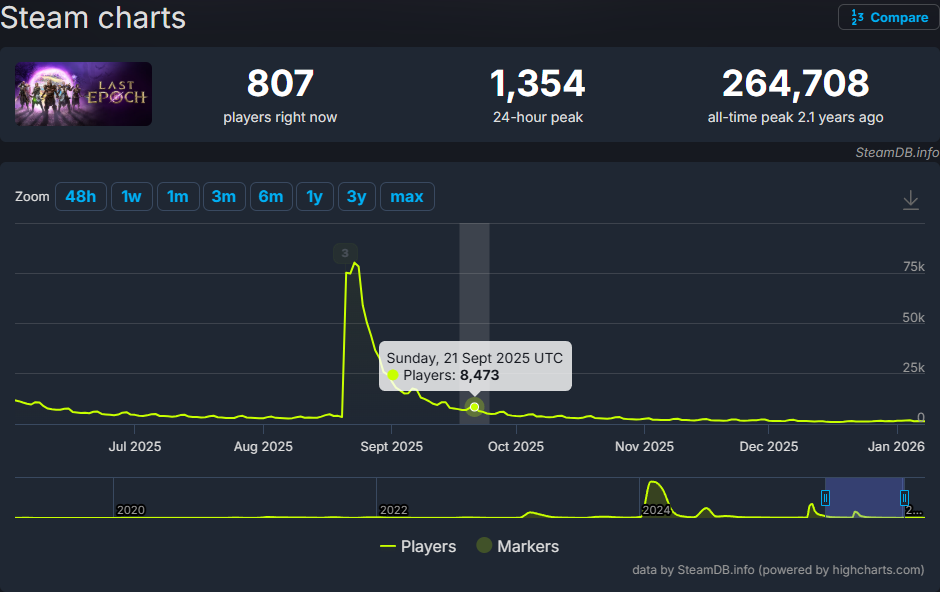Open the SteamDB.info chart credit link
Screen dimensions: 940x592
(897, 152)
